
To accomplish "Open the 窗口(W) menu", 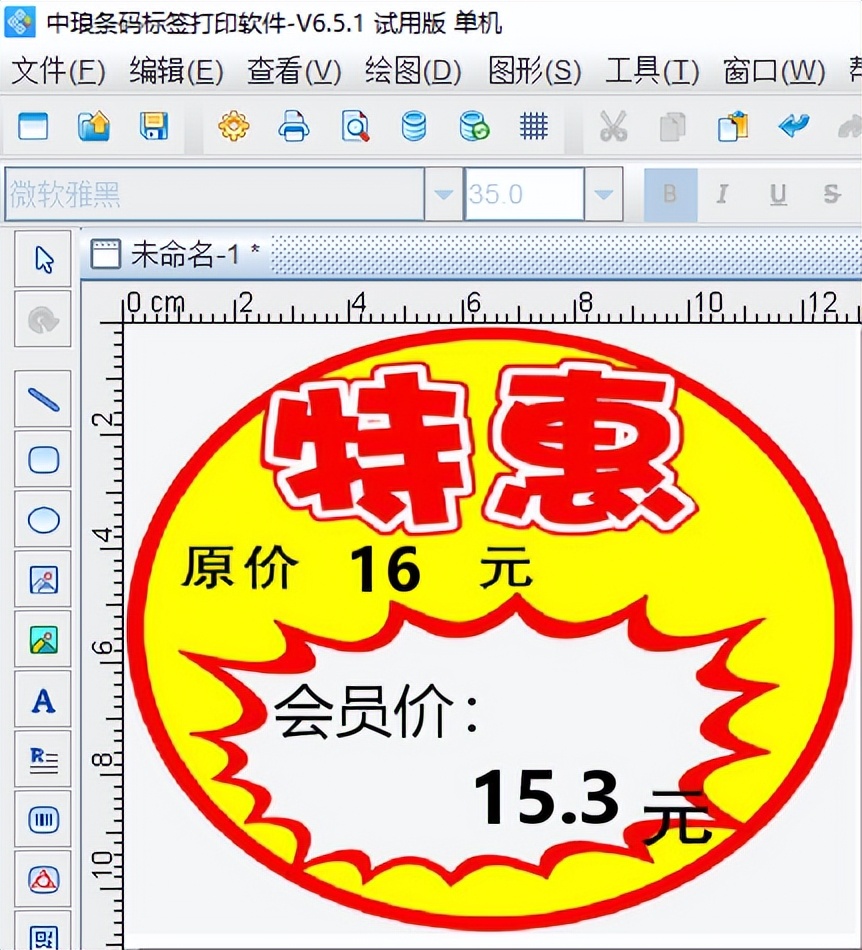I will click(774, 71).
